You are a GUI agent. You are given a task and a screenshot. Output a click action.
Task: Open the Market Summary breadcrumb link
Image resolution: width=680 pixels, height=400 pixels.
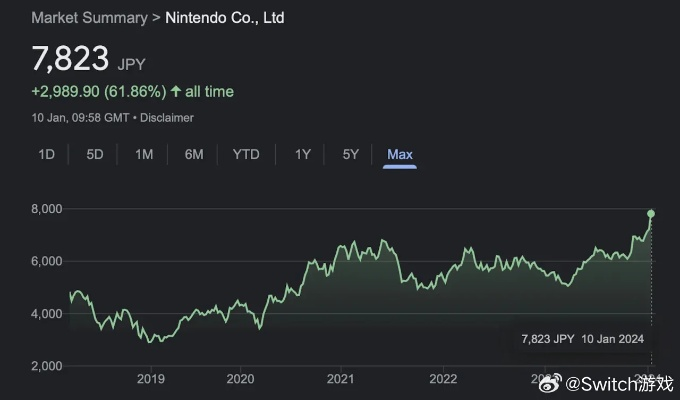pos(89,18)
